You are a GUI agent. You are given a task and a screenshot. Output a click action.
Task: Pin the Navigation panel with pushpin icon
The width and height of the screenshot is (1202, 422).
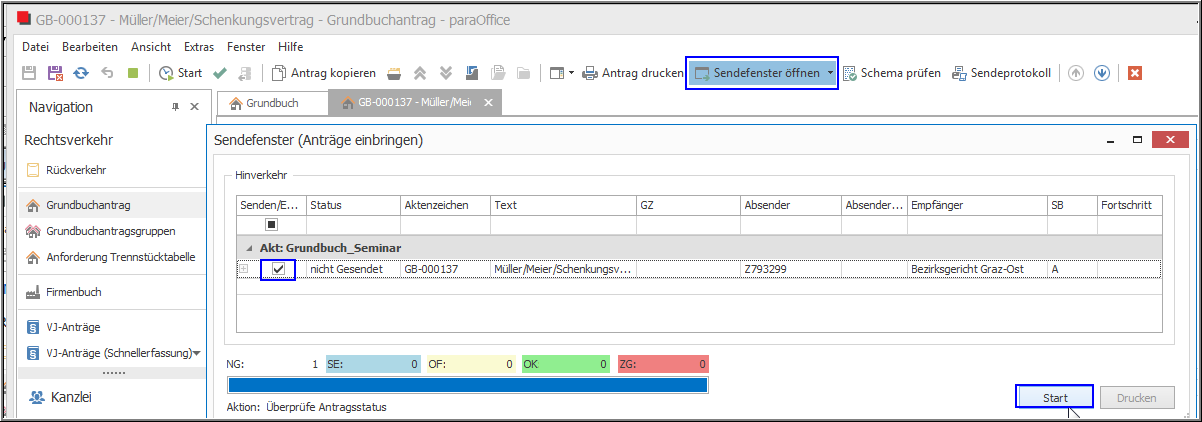(x=176, y=107)
